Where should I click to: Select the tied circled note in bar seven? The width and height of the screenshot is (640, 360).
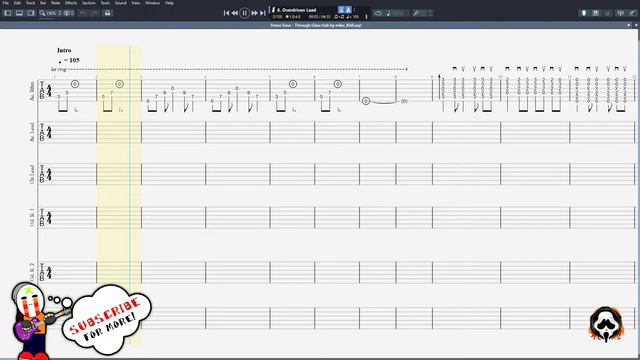click(x=366, y=101)
